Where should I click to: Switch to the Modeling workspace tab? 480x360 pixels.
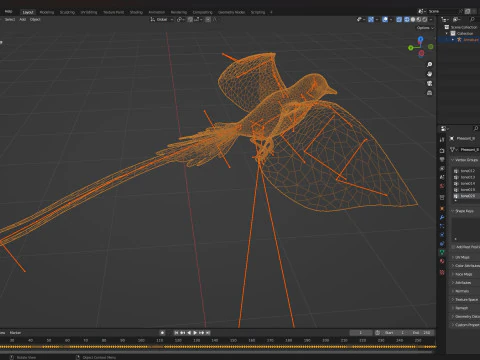tap(47, 12)
